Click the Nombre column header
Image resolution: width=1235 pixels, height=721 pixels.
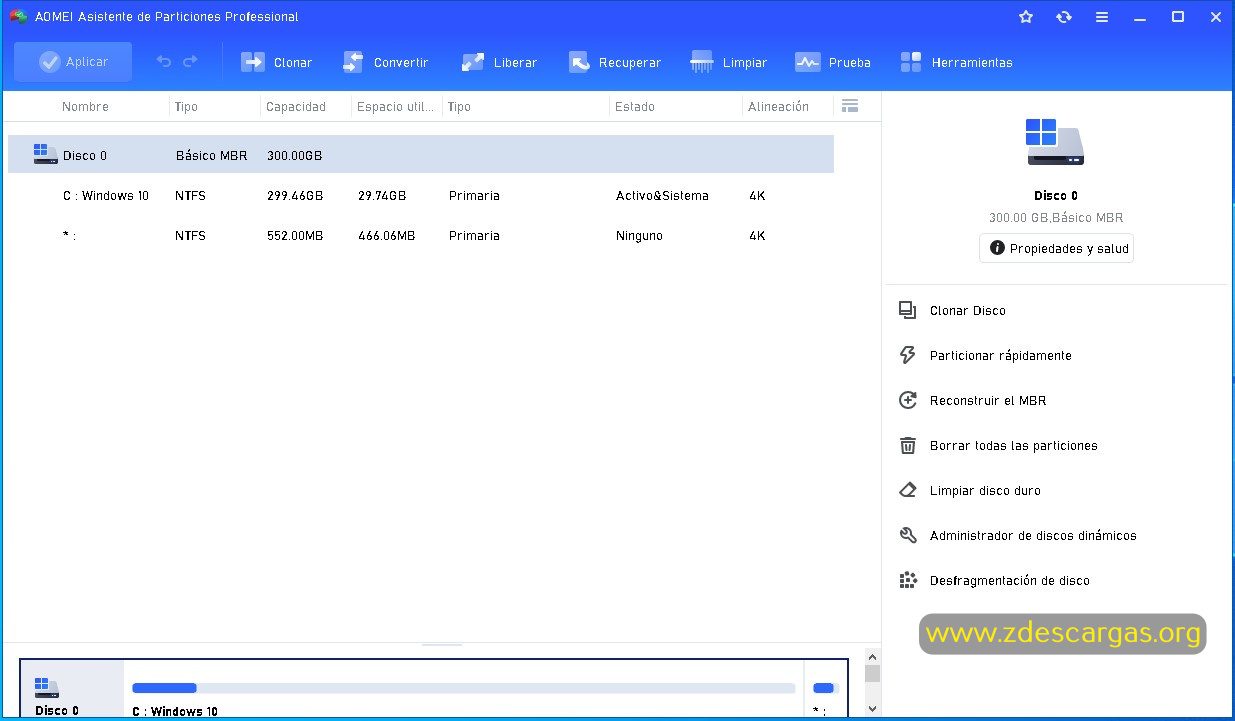point(85,106)
